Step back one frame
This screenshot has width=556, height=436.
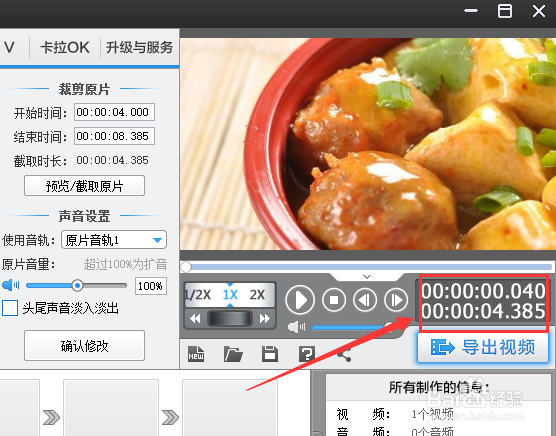[365, 300]
